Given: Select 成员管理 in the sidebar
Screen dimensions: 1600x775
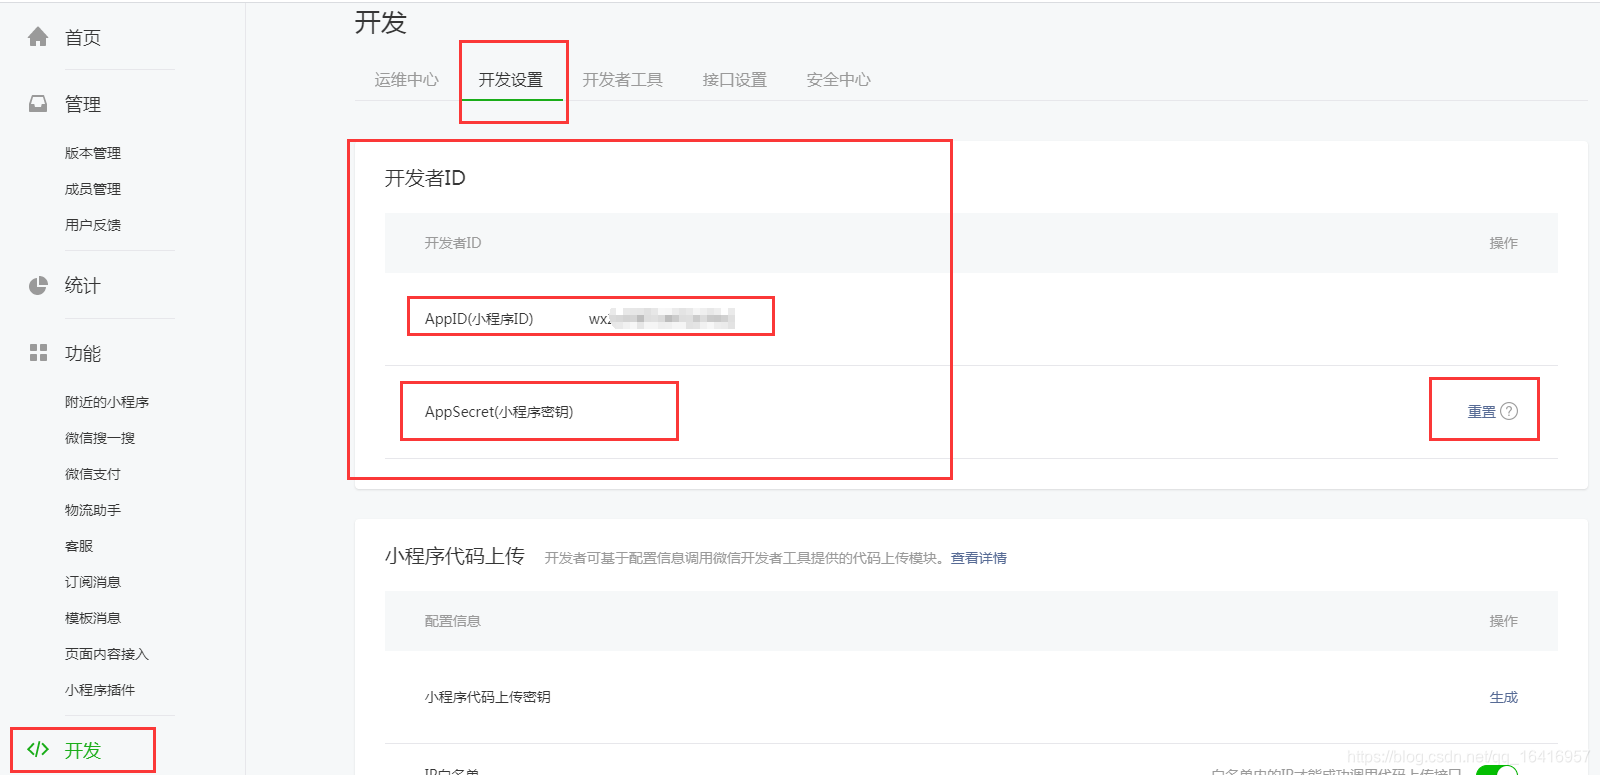Looking at the screenshot, I should pos(93,189).
